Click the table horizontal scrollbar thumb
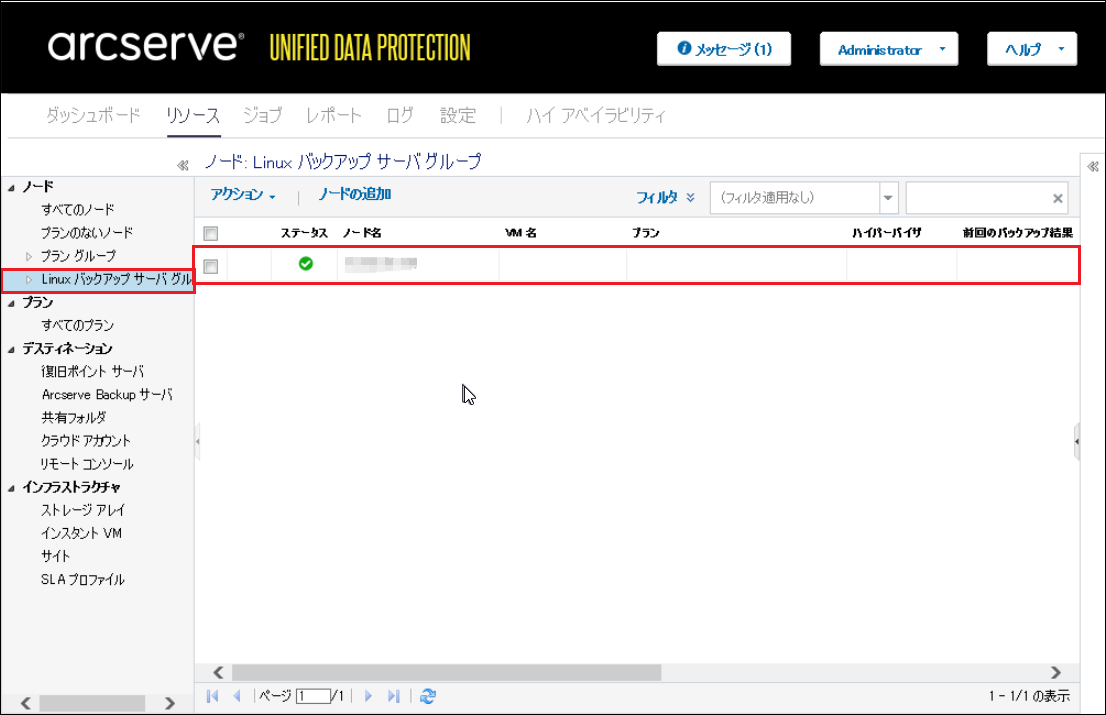The image size is (1106, 715). coord(446,673)
